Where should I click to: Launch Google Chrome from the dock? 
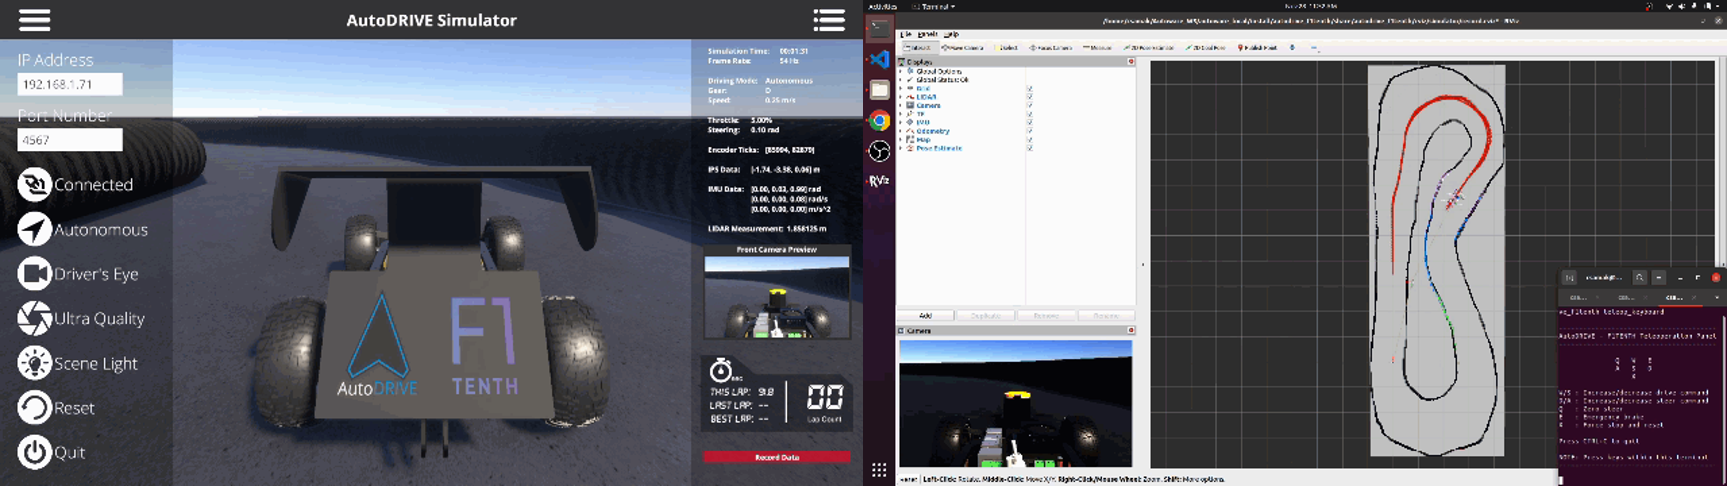tap(879, 120)
